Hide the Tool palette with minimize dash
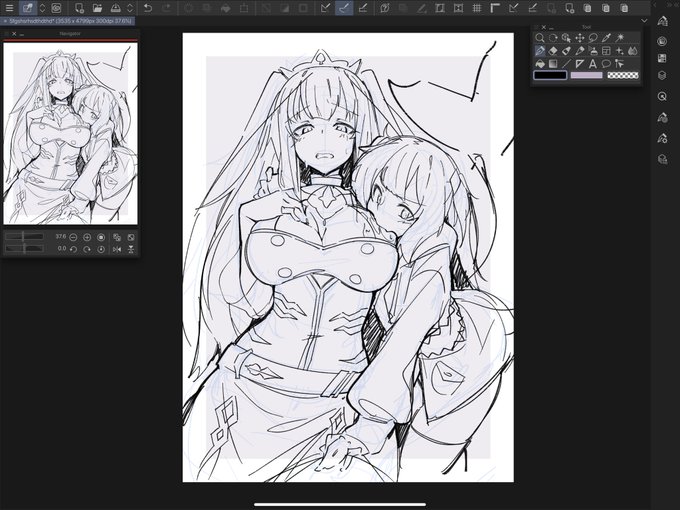The image size is (680, 510). coord(551,27)
